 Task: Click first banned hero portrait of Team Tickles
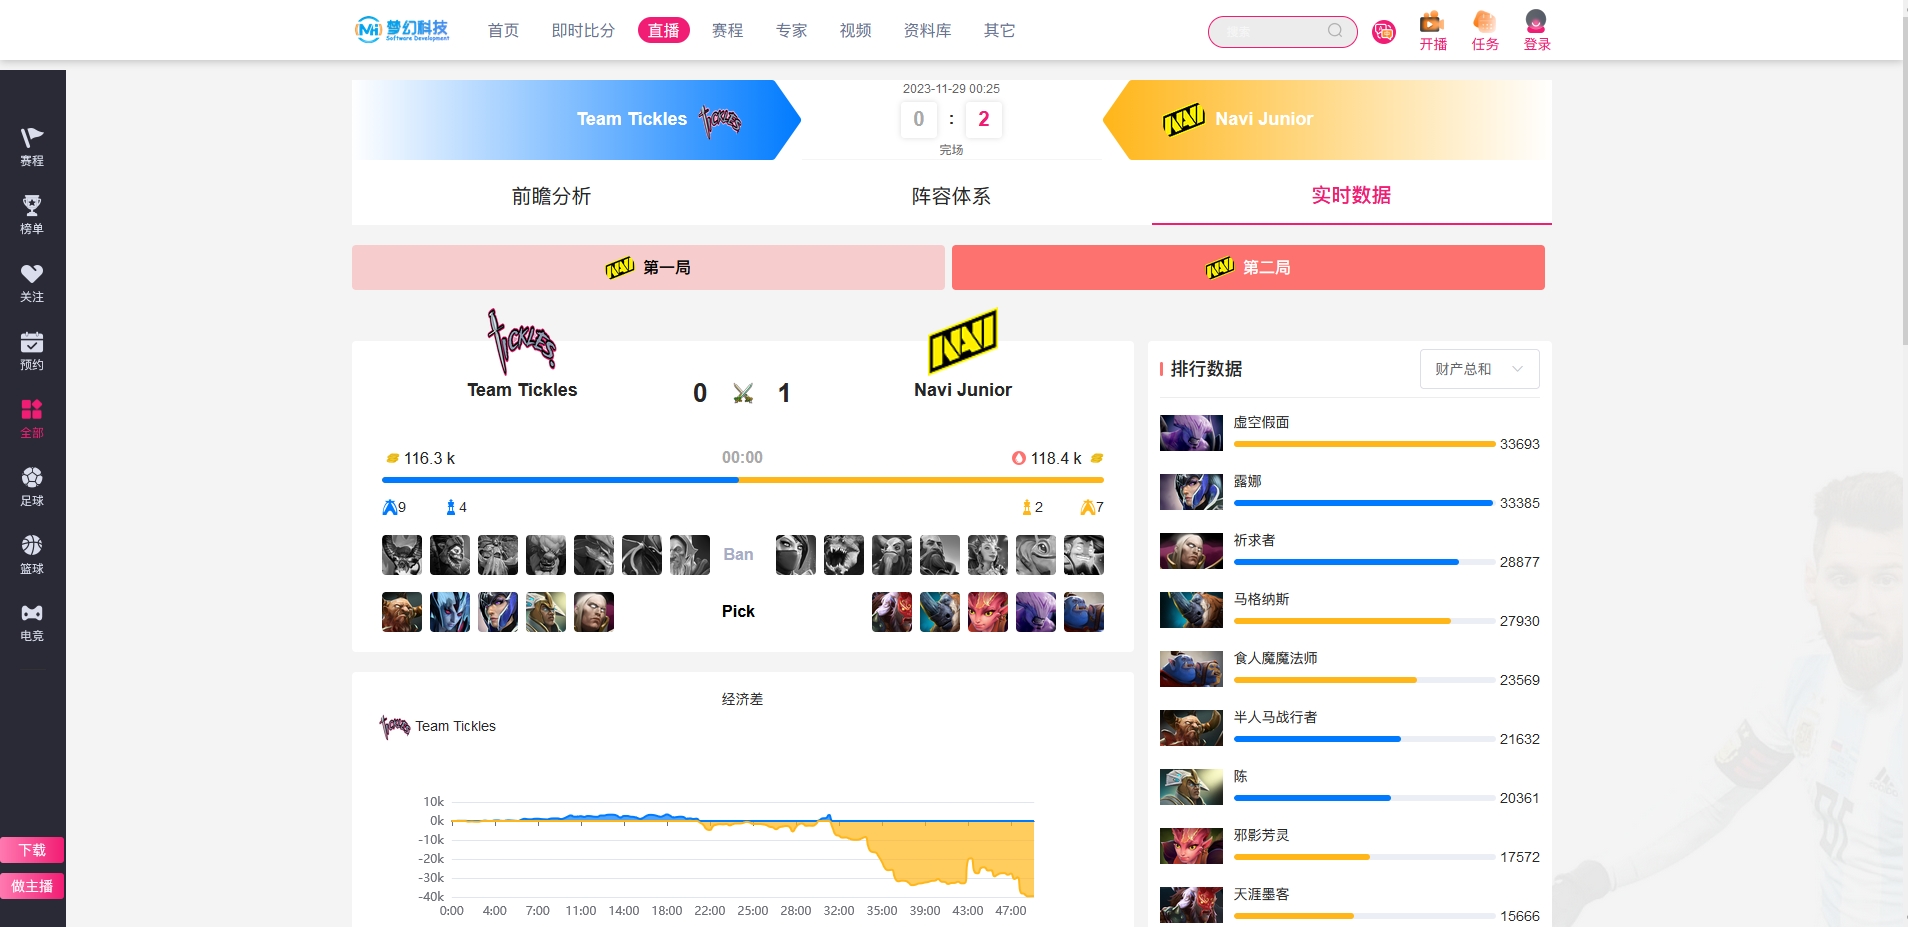tap(402, 555)
